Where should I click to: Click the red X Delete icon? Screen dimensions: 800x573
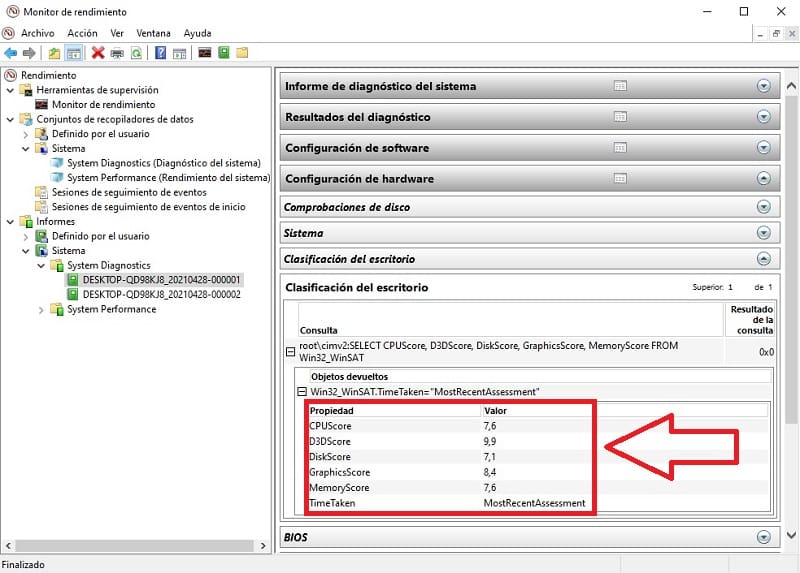click(98, 53)
